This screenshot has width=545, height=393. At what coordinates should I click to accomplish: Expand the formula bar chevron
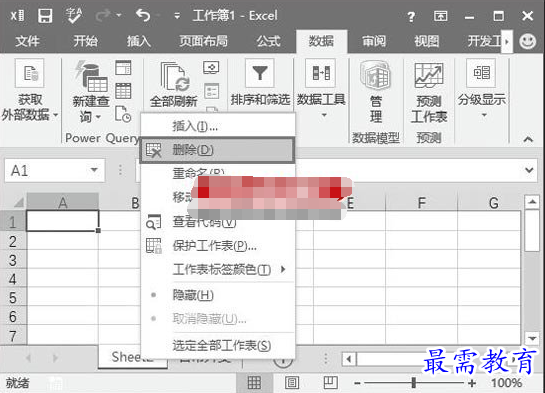click(529, 170)
